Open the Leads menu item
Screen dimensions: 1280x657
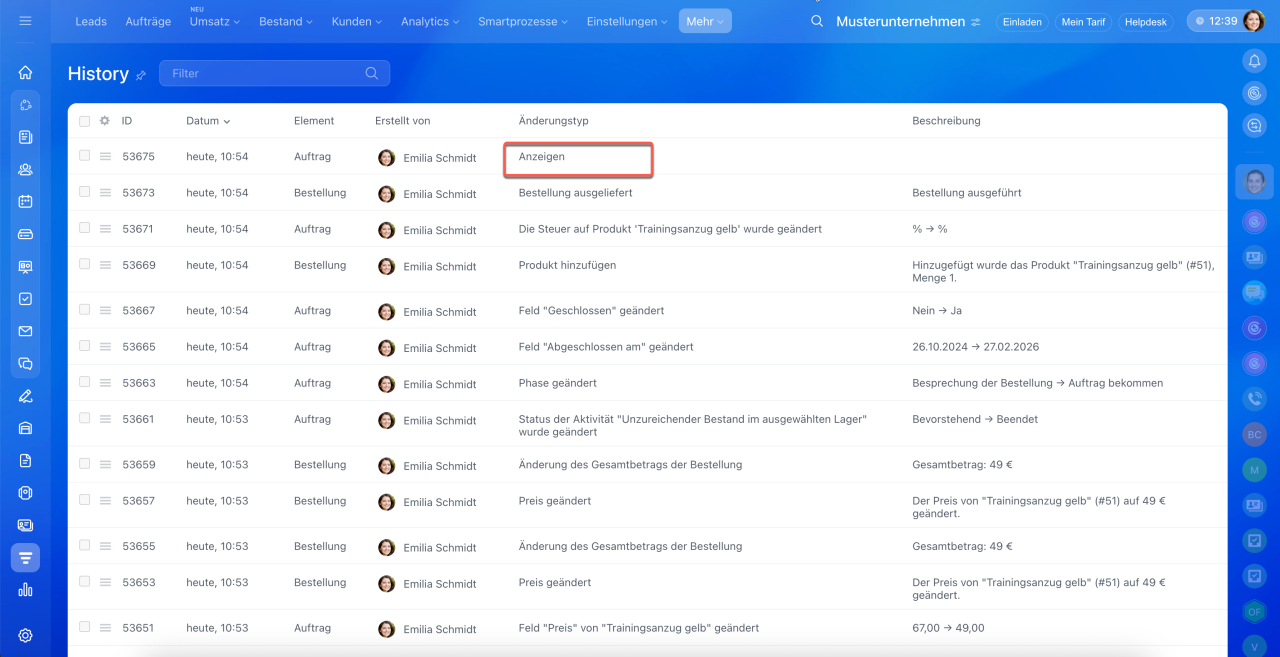(91, 21)
